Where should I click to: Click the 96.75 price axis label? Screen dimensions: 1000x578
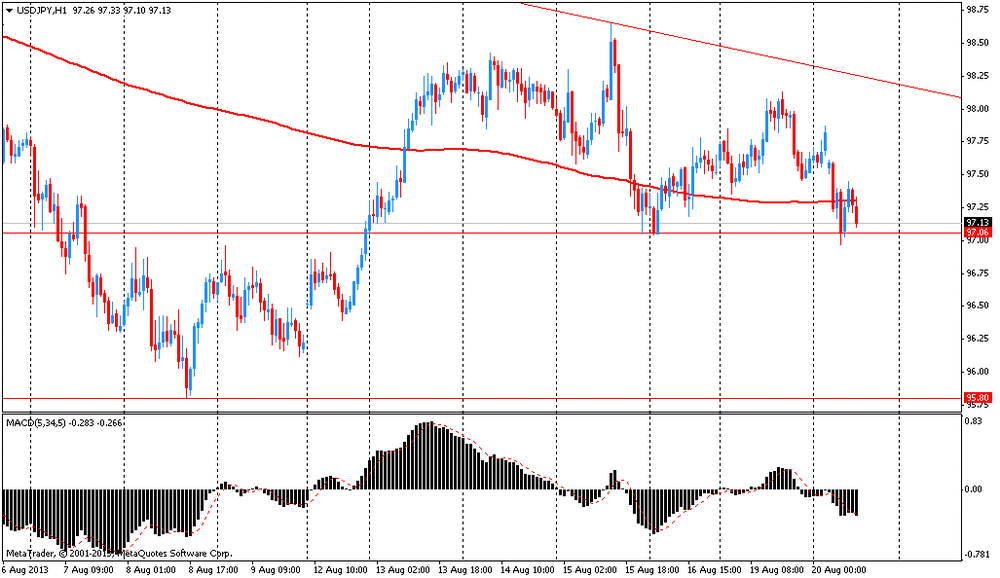(978, 273)
